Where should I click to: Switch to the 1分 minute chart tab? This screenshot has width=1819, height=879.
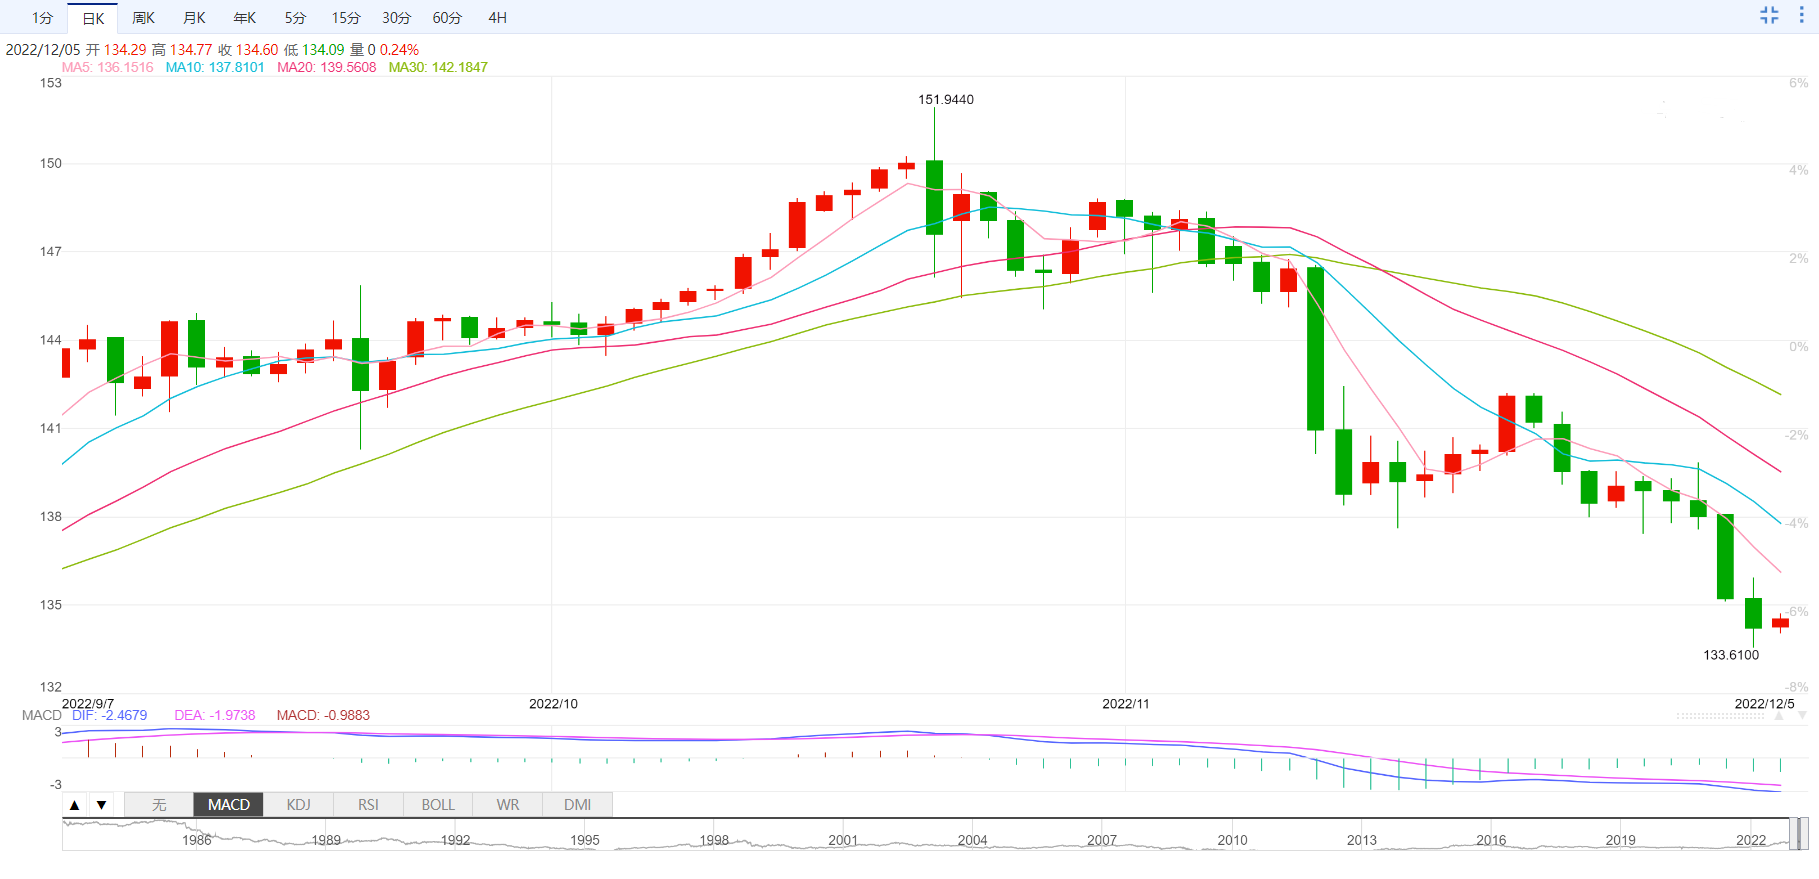tap(42, 18)
